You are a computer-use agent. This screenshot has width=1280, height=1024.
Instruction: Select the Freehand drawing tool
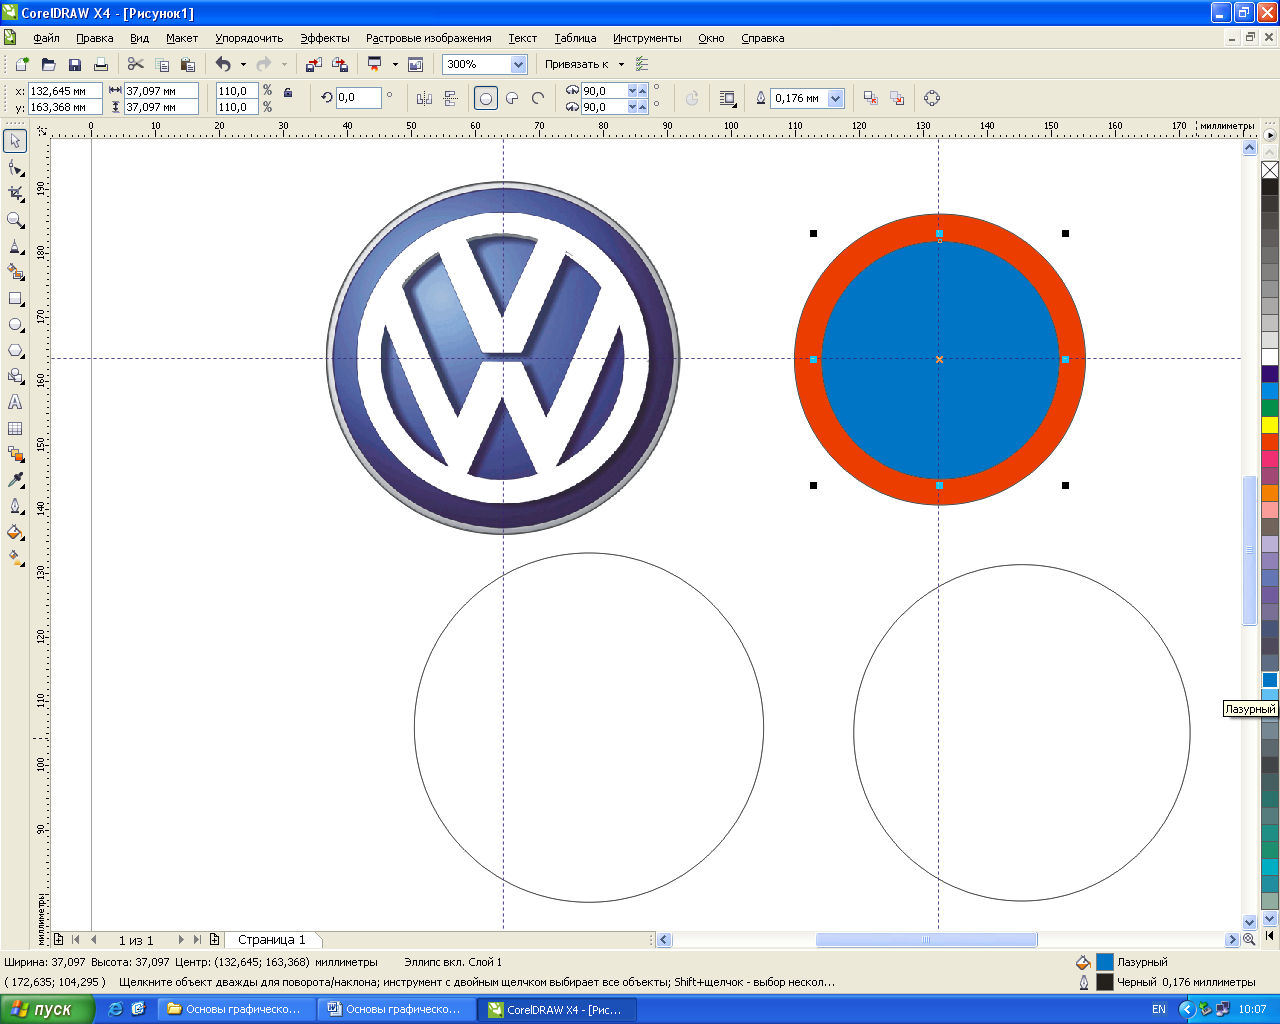tap(15, 246)
